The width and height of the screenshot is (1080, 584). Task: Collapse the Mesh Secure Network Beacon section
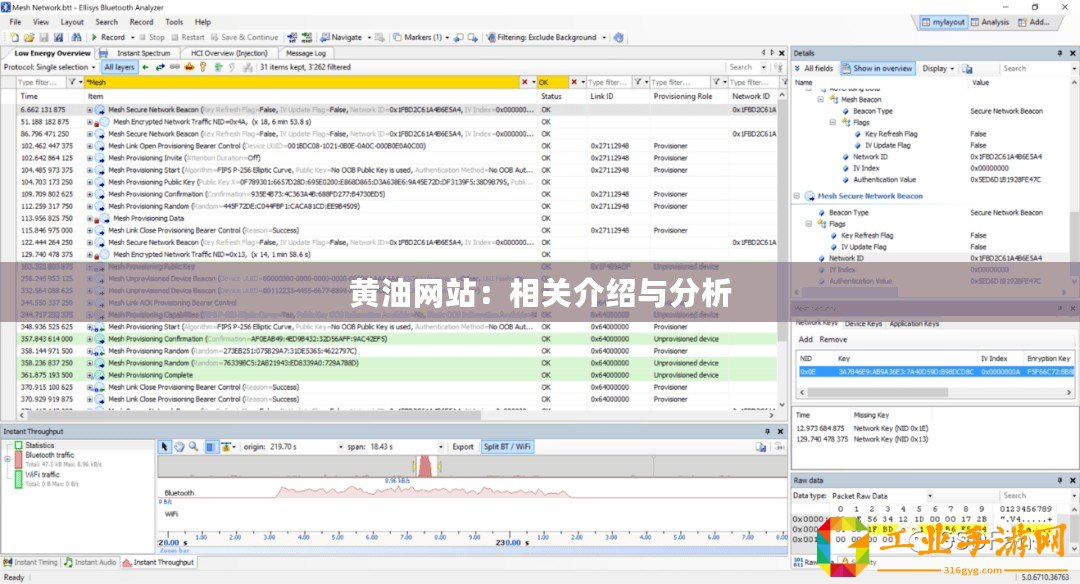pos(797,196)
